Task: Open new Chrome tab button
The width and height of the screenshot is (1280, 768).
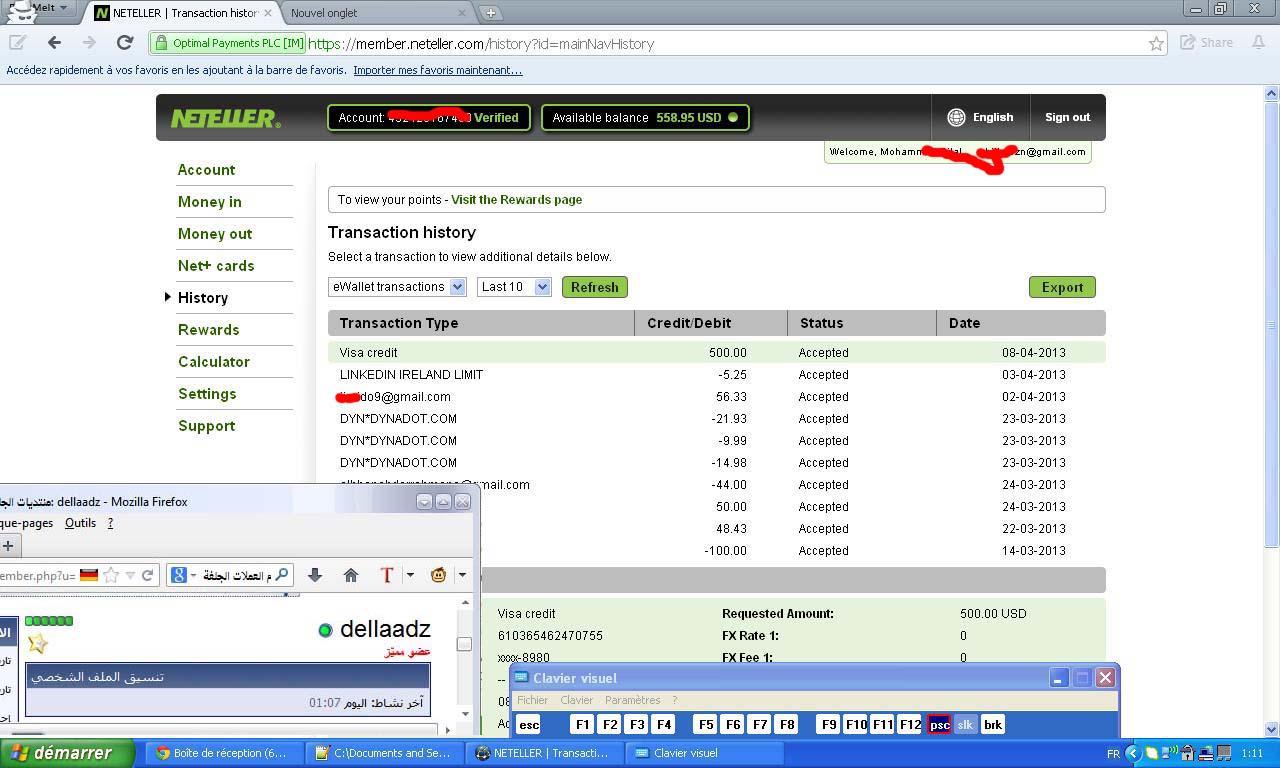Action: click(490, 13)
